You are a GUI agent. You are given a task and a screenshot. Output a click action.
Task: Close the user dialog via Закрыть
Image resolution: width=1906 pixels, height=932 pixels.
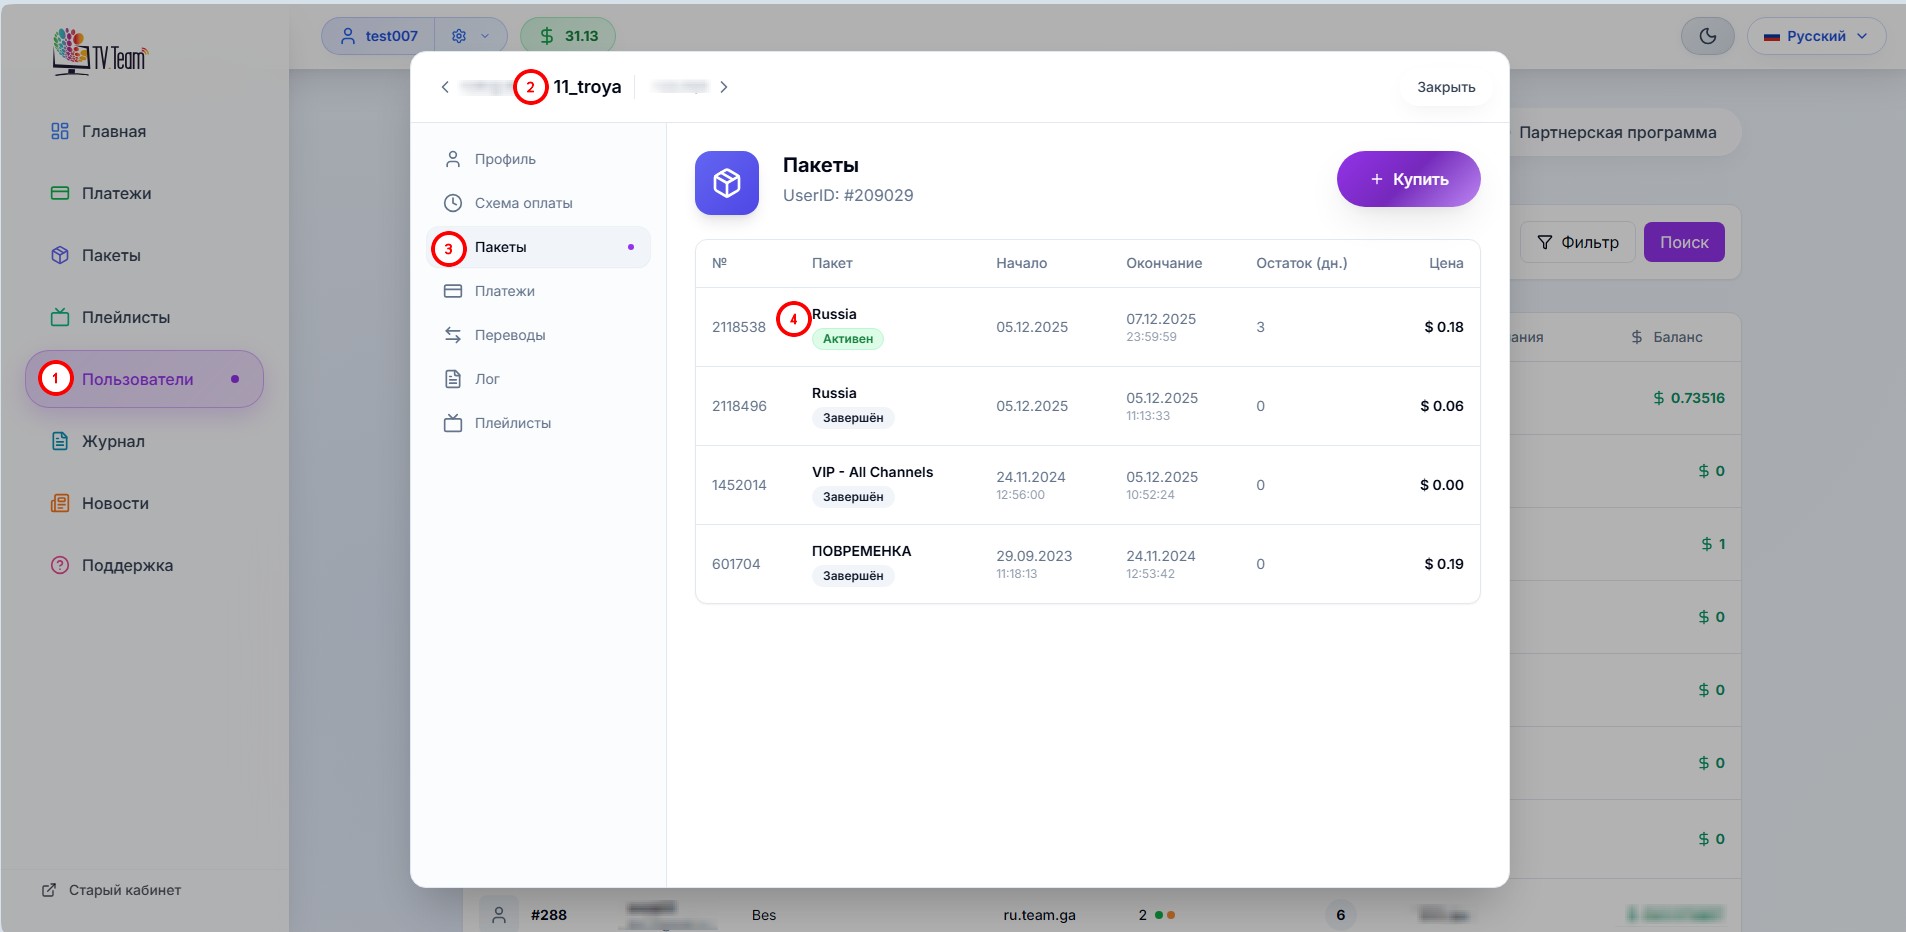[1445, 87]
